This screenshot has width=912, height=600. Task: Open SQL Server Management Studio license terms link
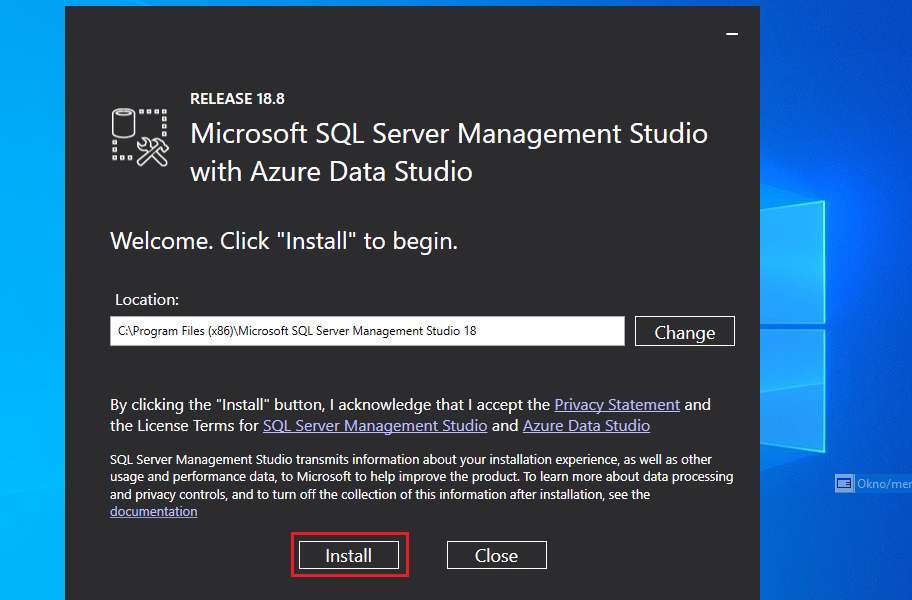[375, 426]
